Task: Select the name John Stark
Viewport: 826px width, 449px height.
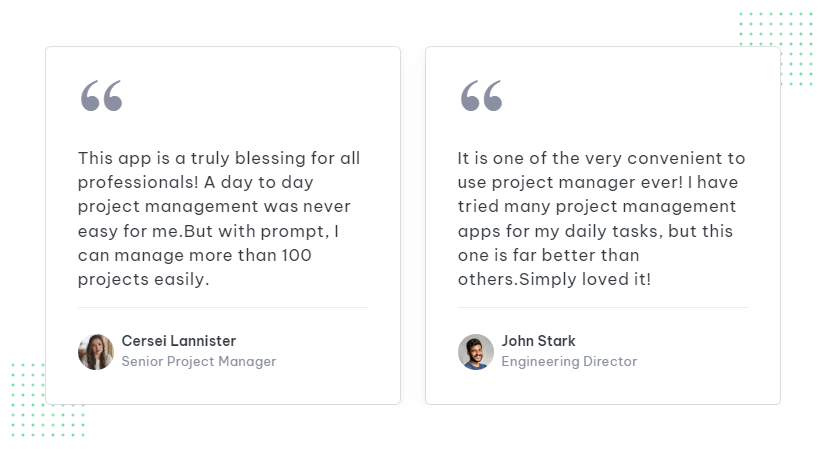Action: click(x=538, y=341)
